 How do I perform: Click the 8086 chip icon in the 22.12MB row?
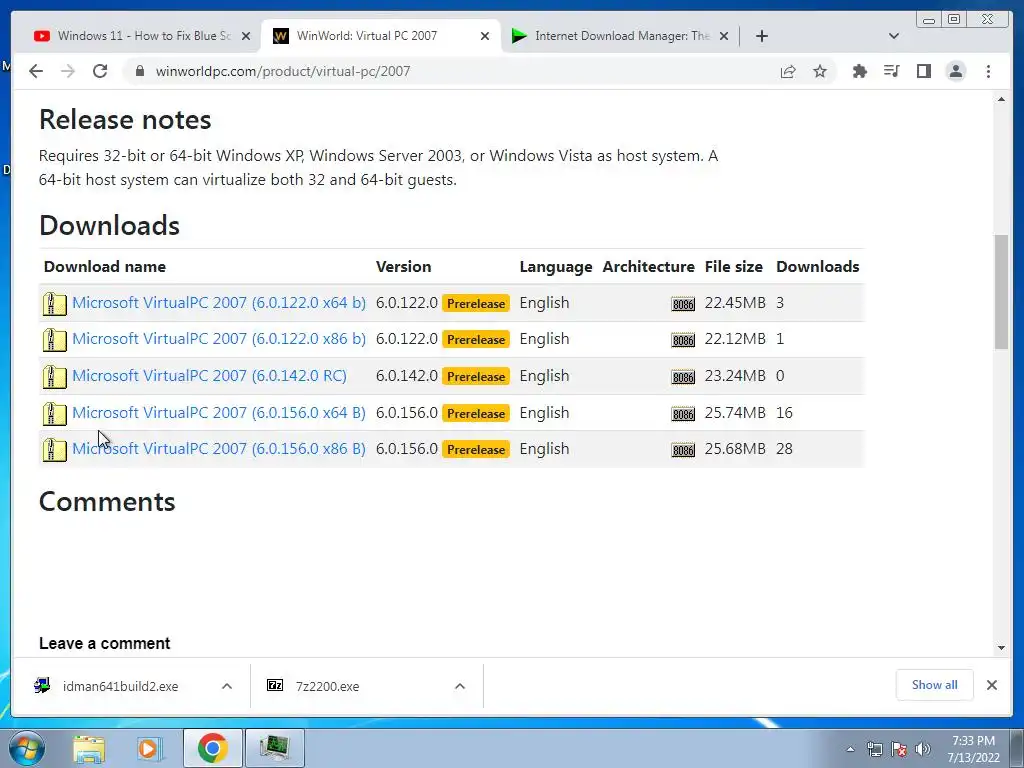[x=683, y=340]
